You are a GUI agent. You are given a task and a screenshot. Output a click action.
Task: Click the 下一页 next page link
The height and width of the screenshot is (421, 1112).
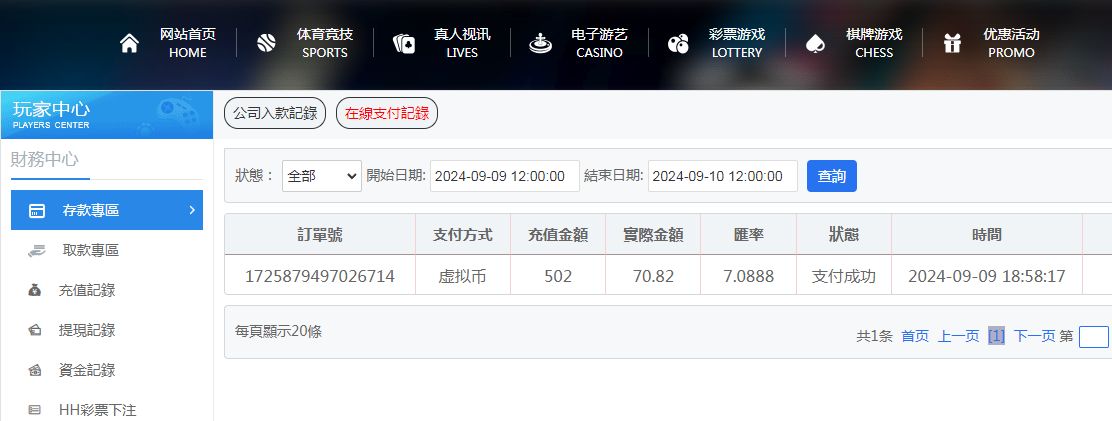coord(1034,336)
